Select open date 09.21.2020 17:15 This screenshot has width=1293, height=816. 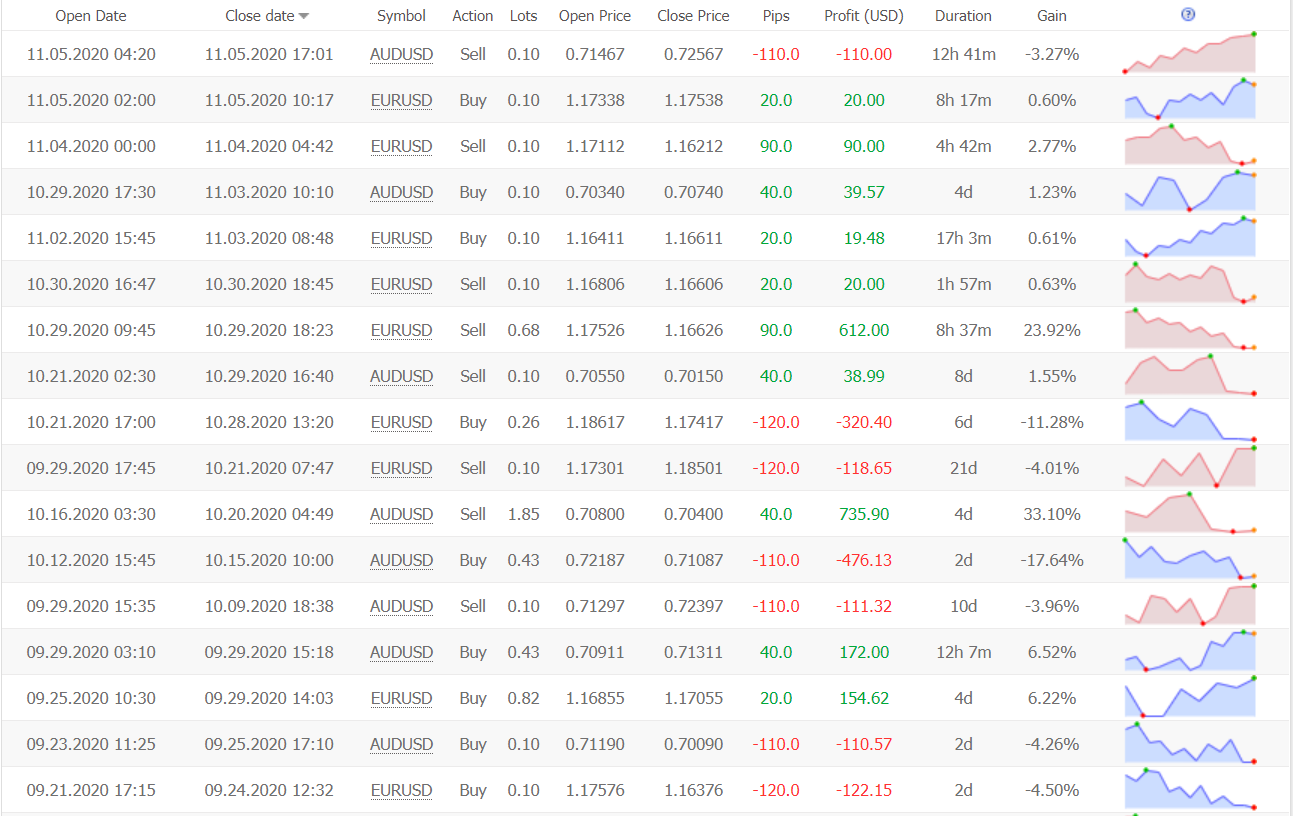pos(91,790)
